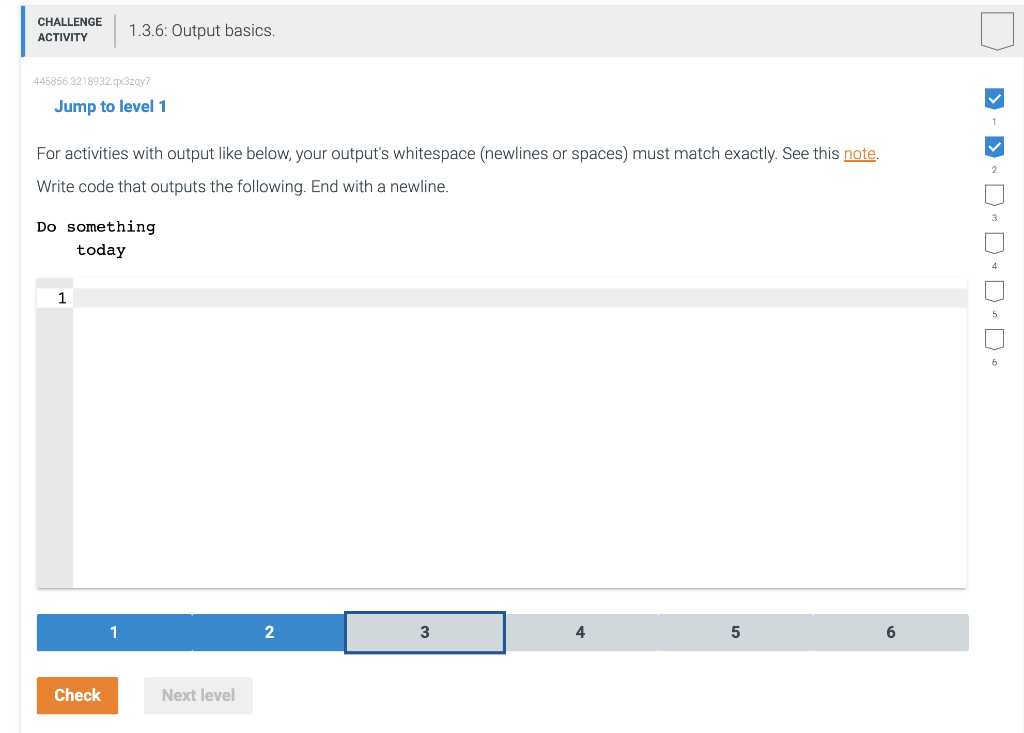Image resolution: width=1024 pixels, height=733 pixels.
Task: Open the whitespace matching 'note' link
Action: tap(860, 154)
